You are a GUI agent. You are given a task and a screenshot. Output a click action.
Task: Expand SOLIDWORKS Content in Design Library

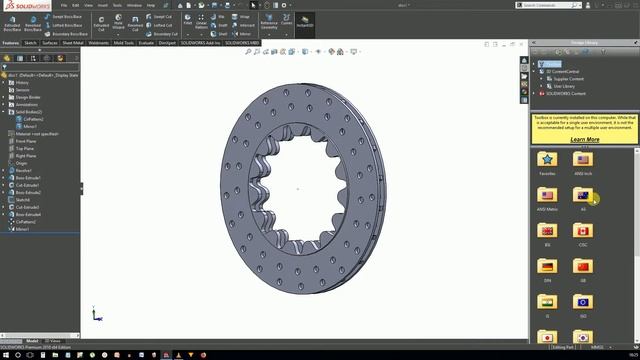pos(534,93)
